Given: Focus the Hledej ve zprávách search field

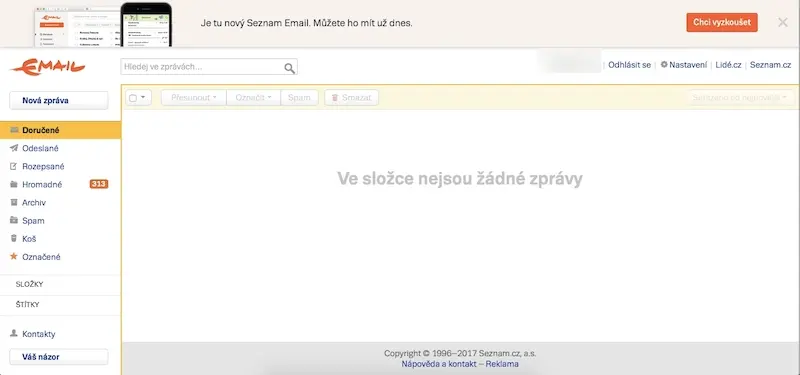Looking at the screenshot, I should (x=202, y=67).
